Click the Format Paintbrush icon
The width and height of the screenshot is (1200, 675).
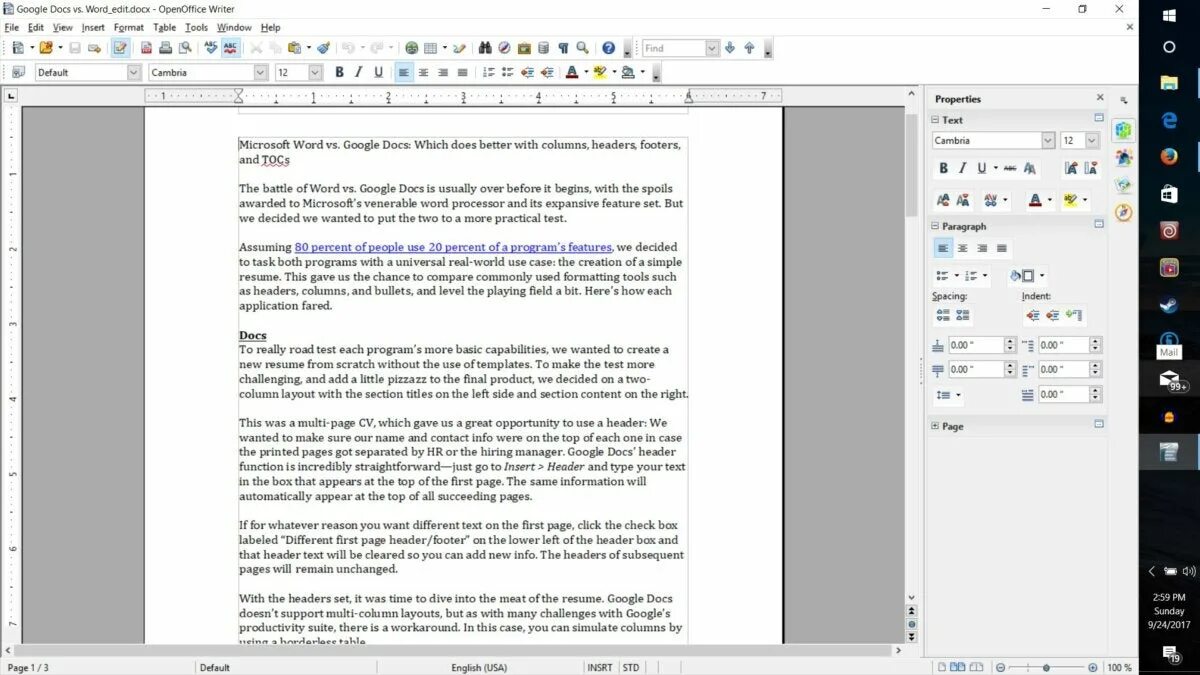click(x=323, y=48)
